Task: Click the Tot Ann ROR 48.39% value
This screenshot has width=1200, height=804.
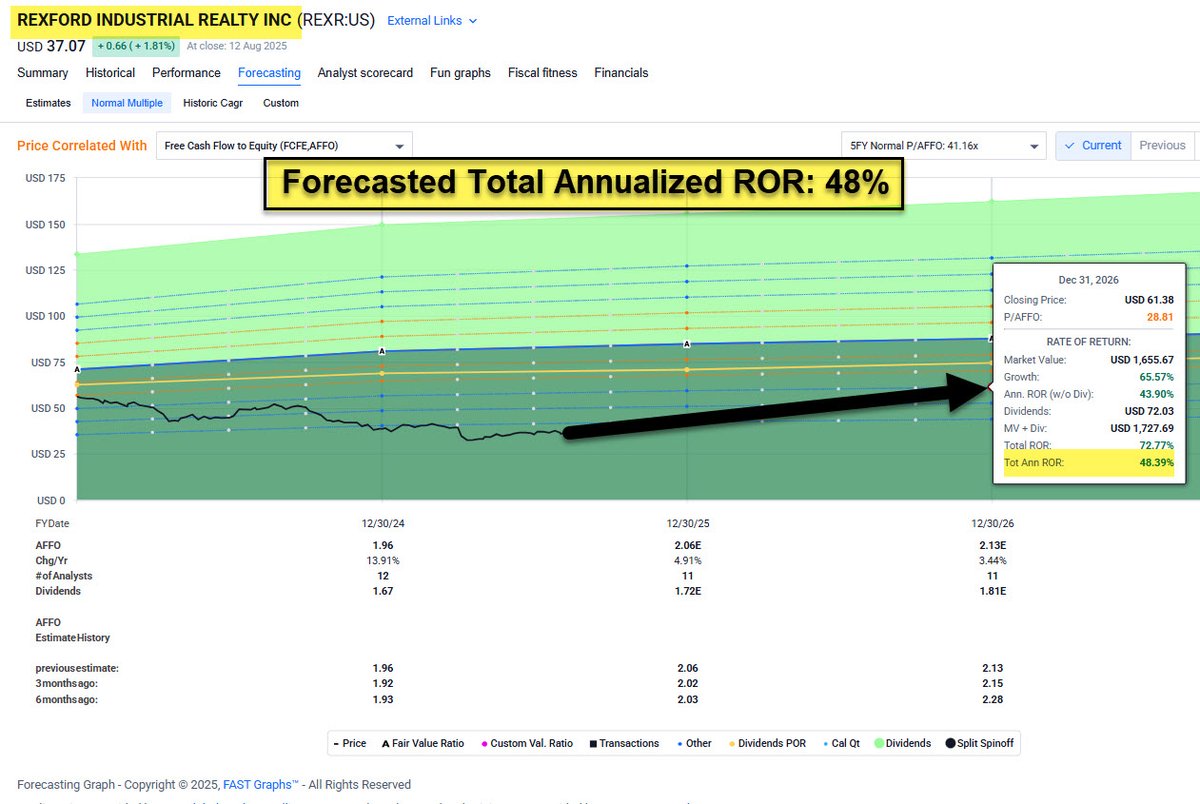Action: tap(1156, 462)
